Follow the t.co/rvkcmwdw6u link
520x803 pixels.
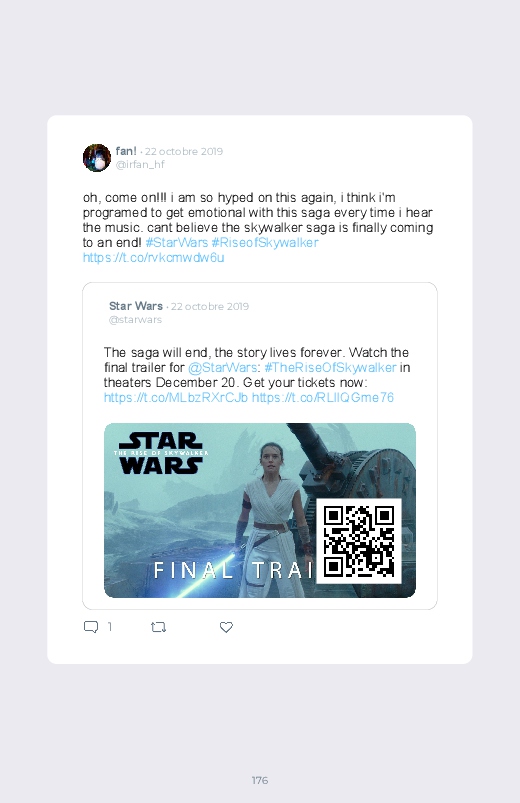154,257
